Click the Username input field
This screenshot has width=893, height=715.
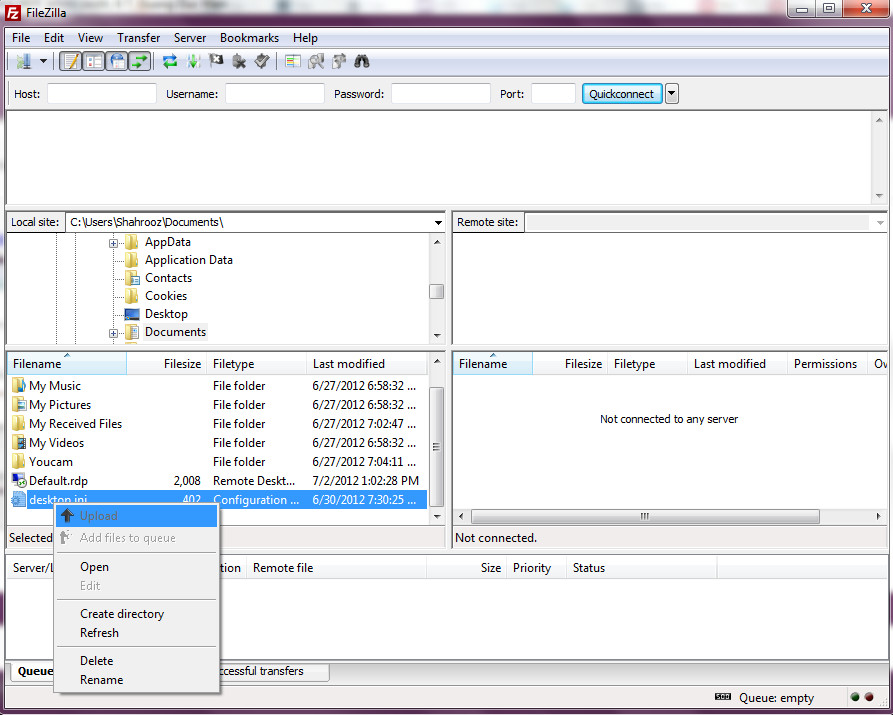point(275,93)
